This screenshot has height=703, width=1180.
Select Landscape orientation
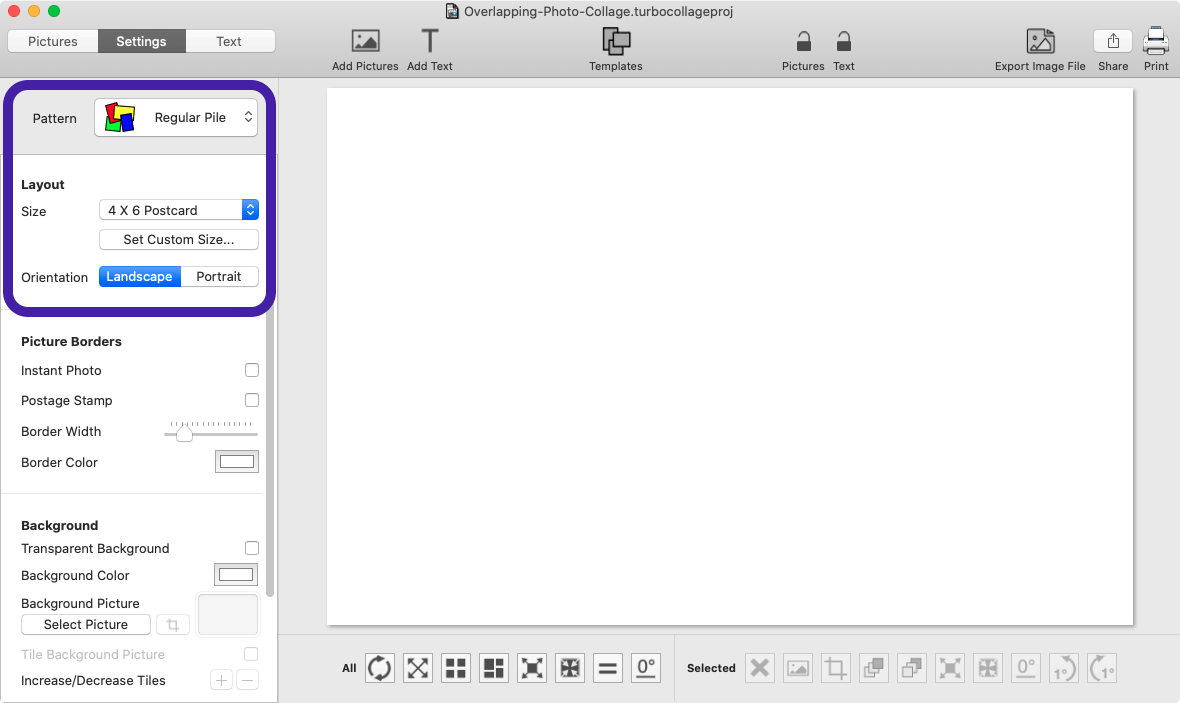[139, 276]
